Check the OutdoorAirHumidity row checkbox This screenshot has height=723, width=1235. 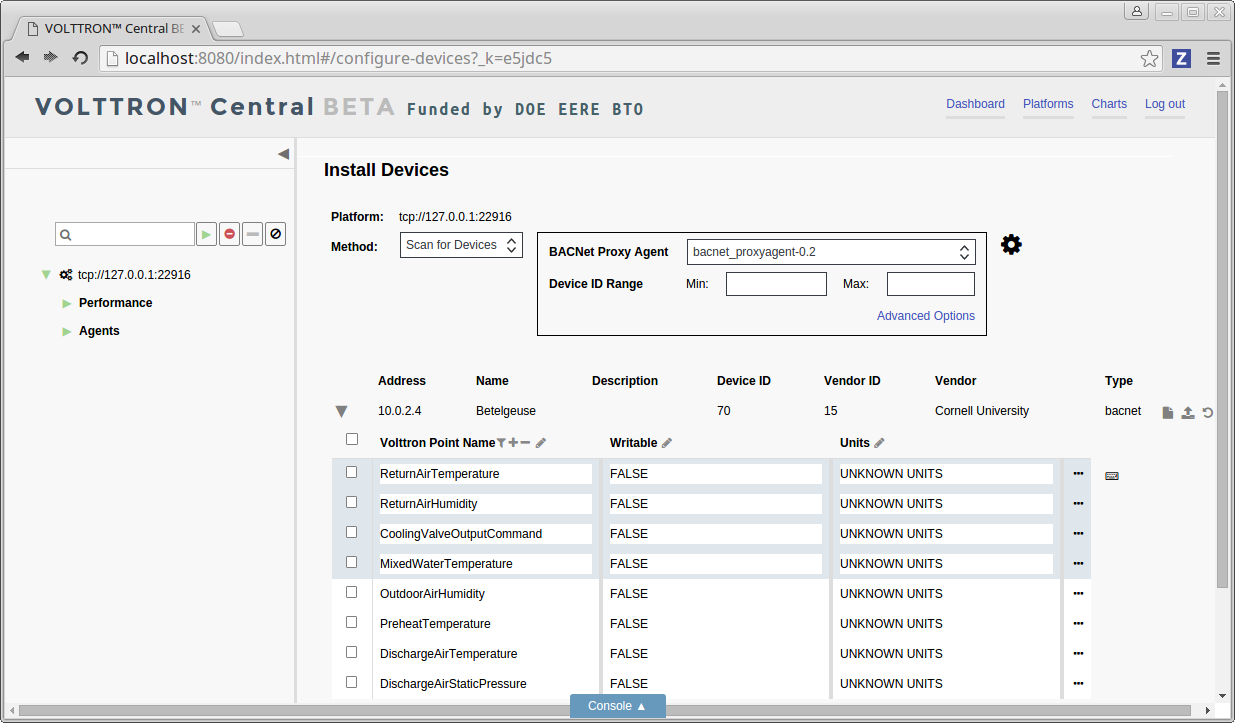point(351,592)
